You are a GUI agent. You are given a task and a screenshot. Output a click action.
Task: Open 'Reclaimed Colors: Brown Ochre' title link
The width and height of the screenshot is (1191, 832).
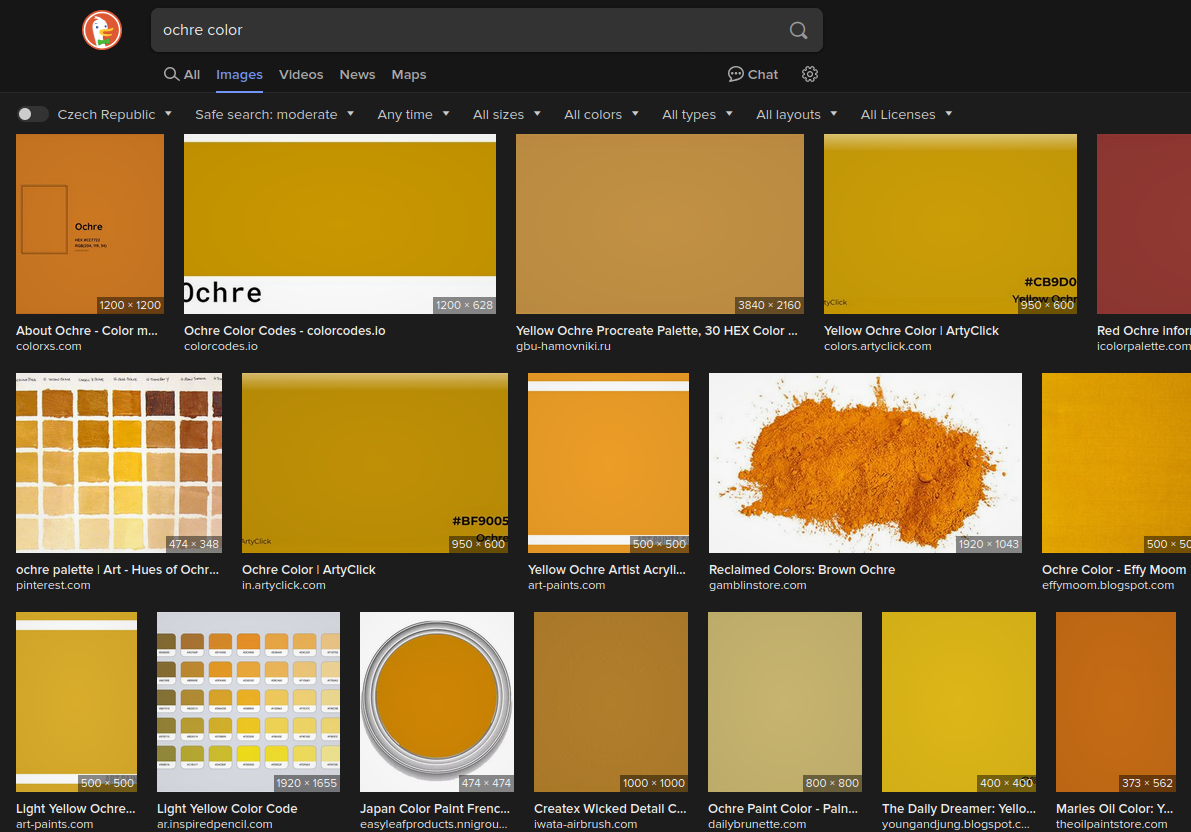(x=801, y=569)
